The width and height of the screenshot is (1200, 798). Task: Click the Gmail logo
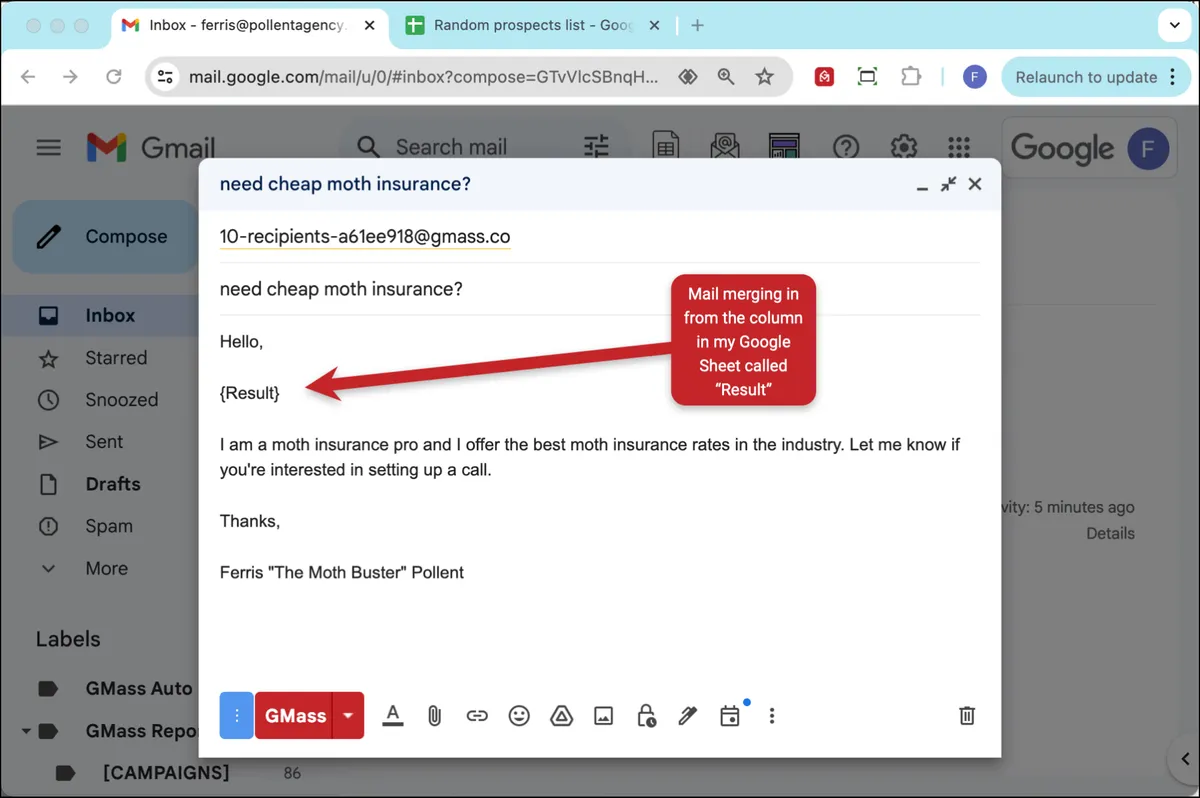pyautogui.click(x=150, y=148)
